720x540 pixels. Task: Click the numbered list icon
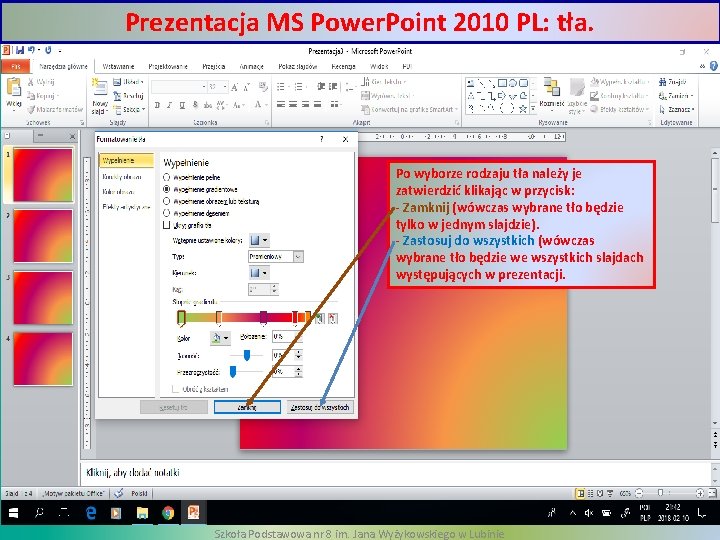[x=298, y=87]
